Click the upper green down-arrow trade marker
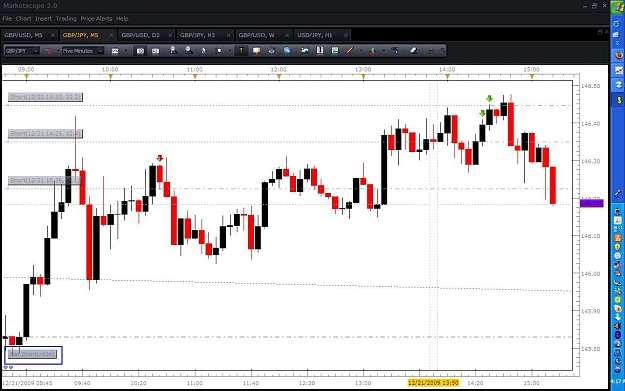625x391 pixels. pos(489,98)
